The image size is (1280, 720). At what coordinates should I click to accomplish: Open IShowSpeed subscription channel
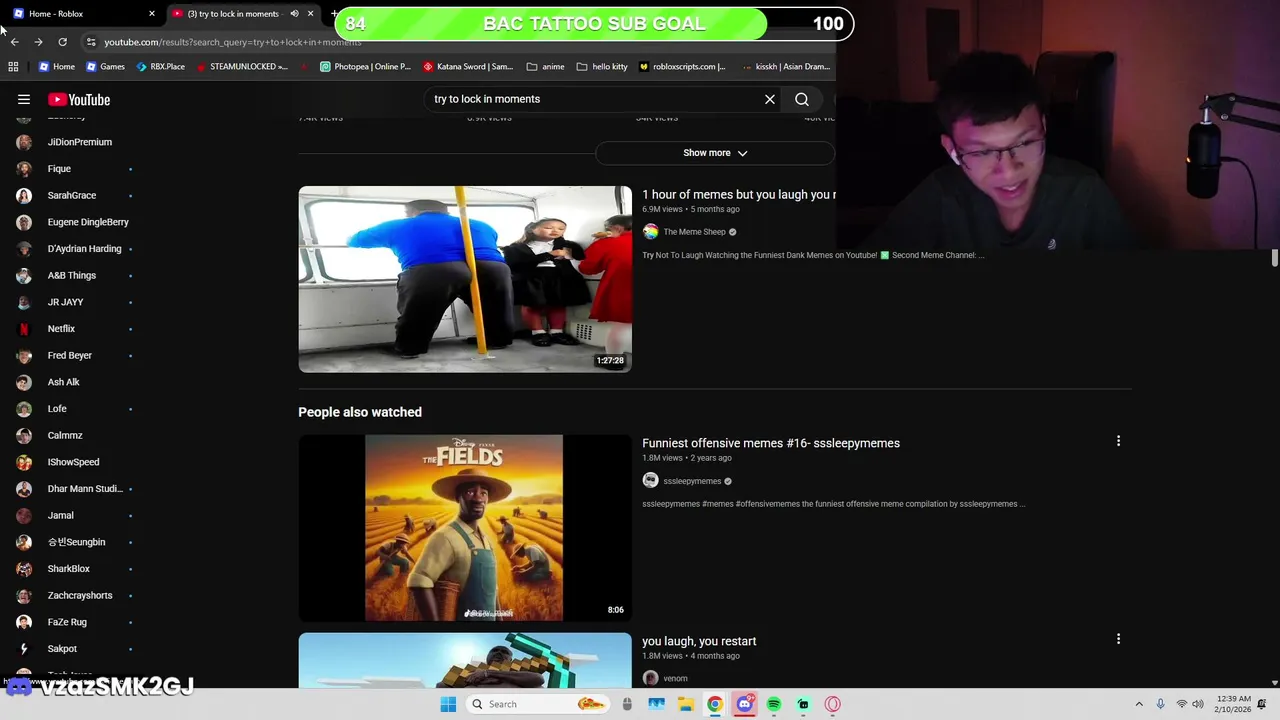(x=75, y=462)
